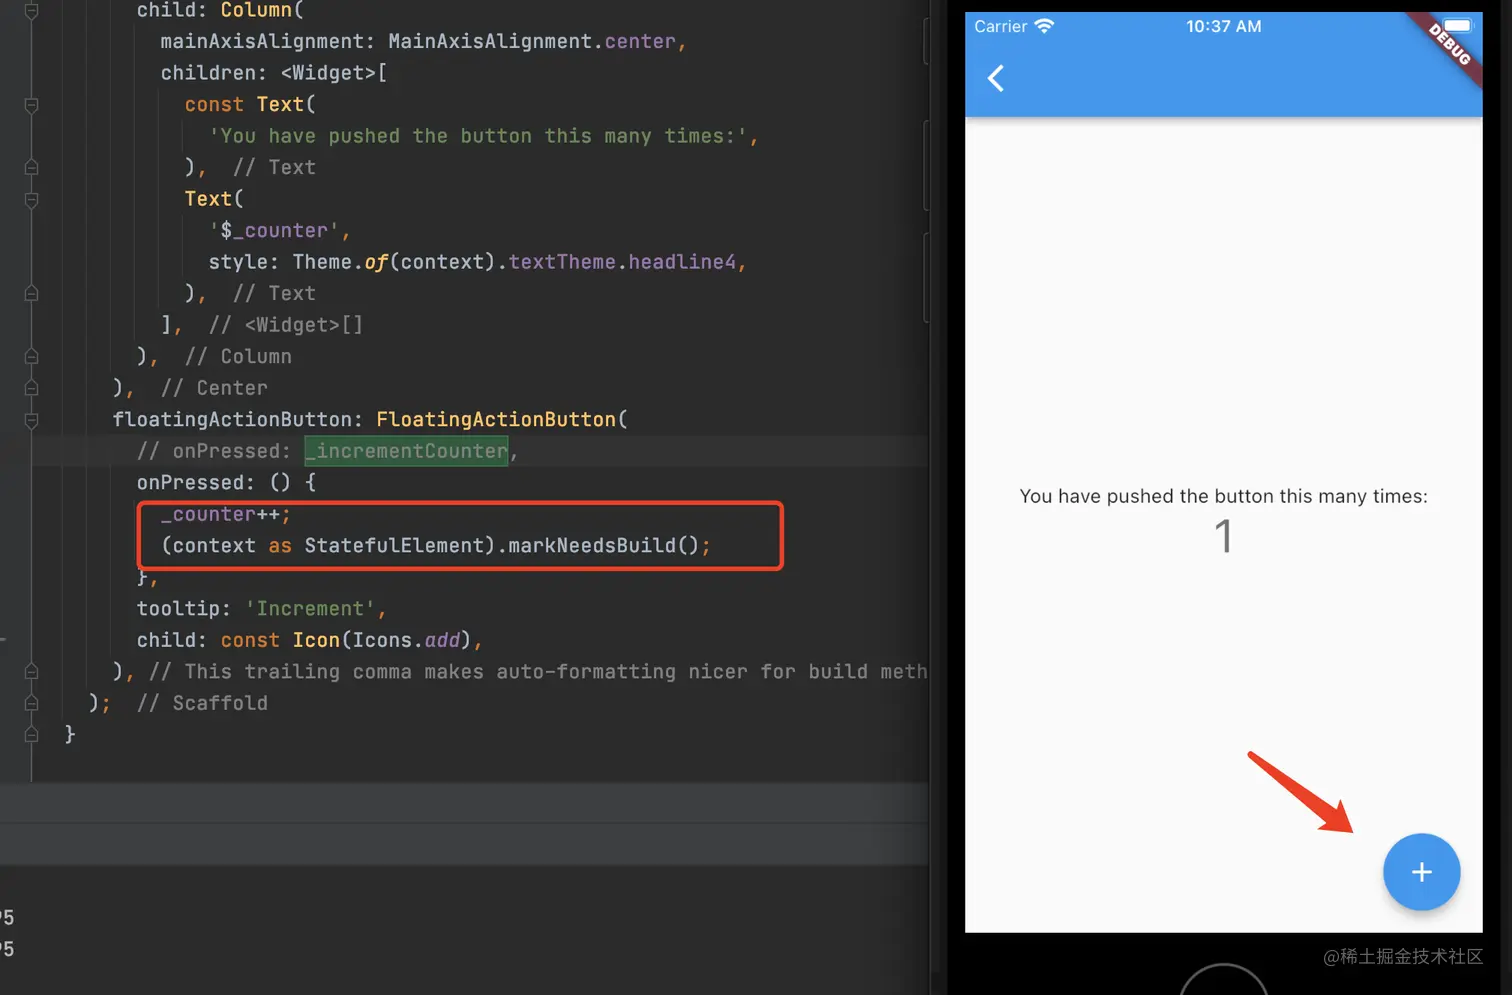Toggle the fold marker at '), // Column'
The height and width of the screenshot is (995, 1512).
[31, 357]
